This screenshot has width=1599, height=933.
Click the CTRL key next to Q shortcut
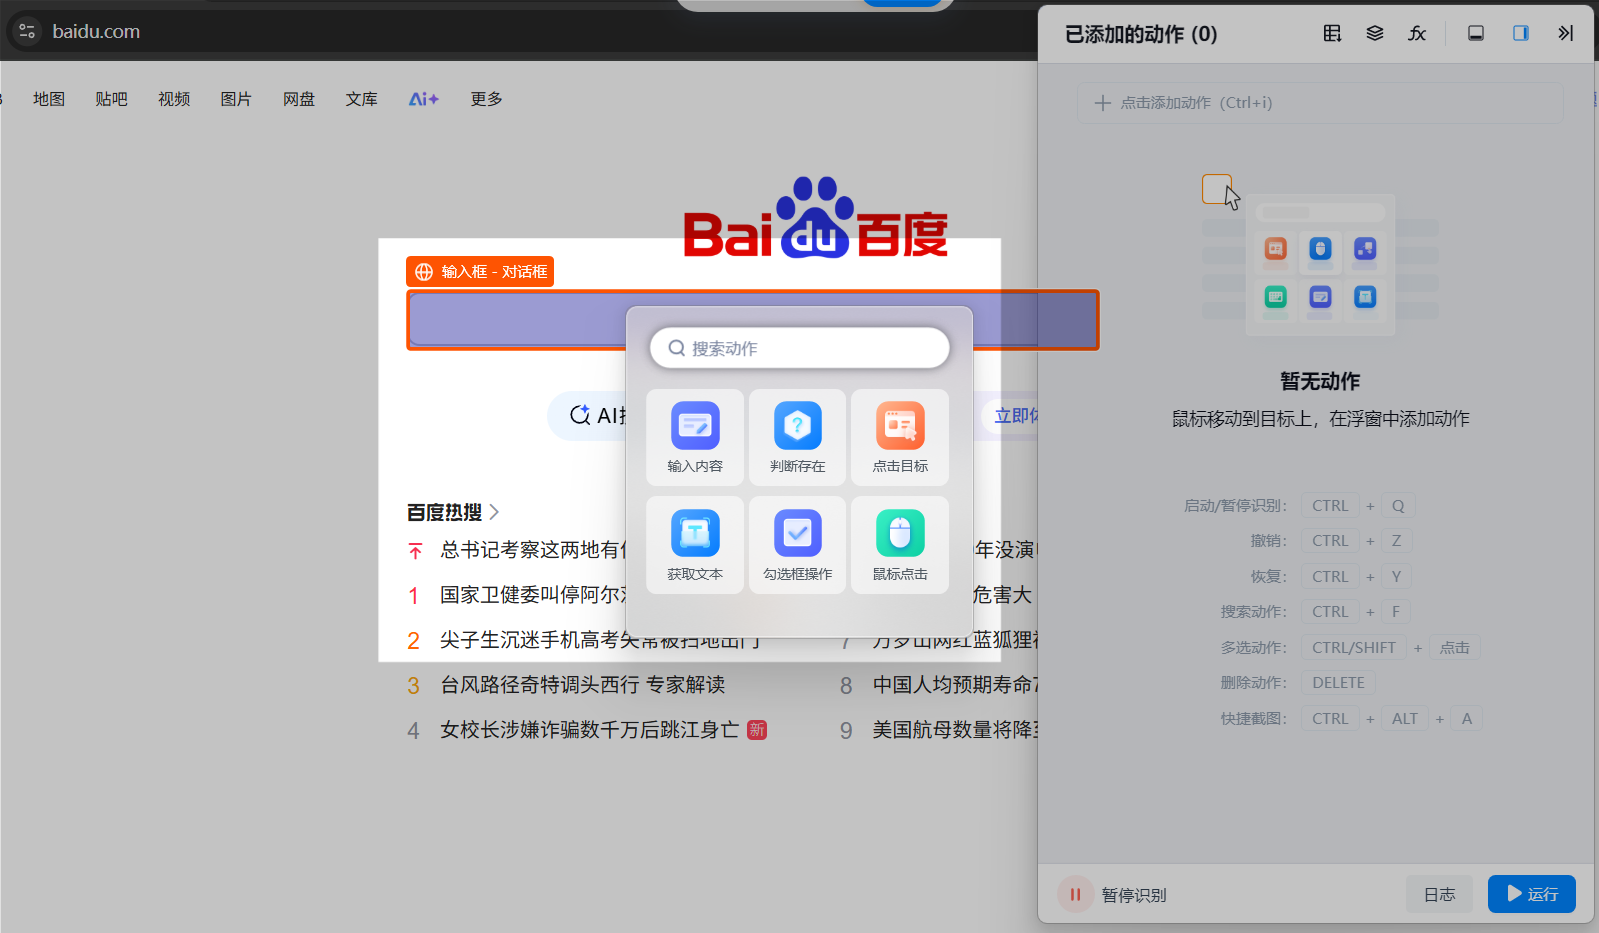[1330, 506]
